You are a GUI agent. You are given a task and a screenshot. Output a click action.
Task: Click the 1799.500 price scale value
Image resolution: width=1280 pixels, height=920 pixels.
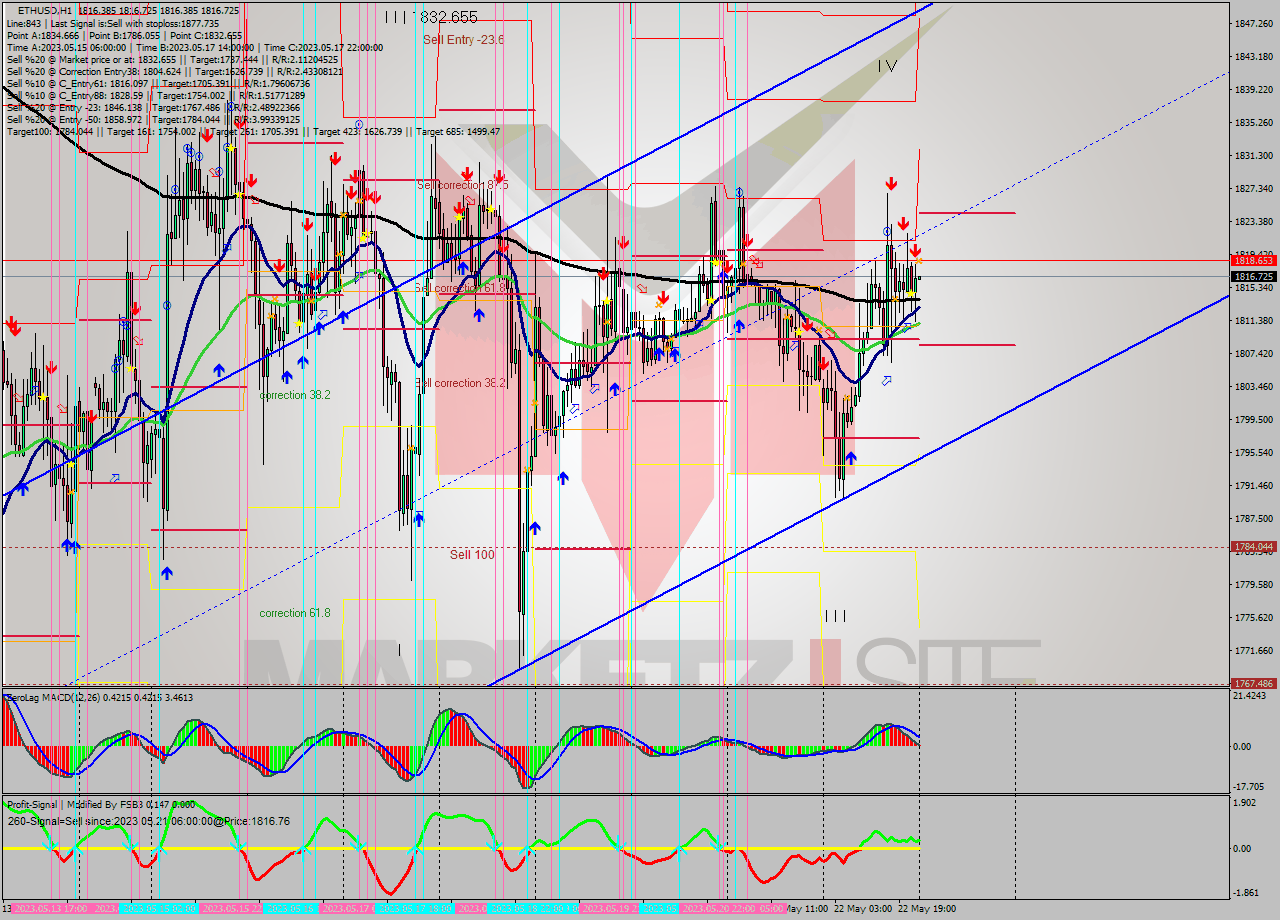coord(1255,419)
